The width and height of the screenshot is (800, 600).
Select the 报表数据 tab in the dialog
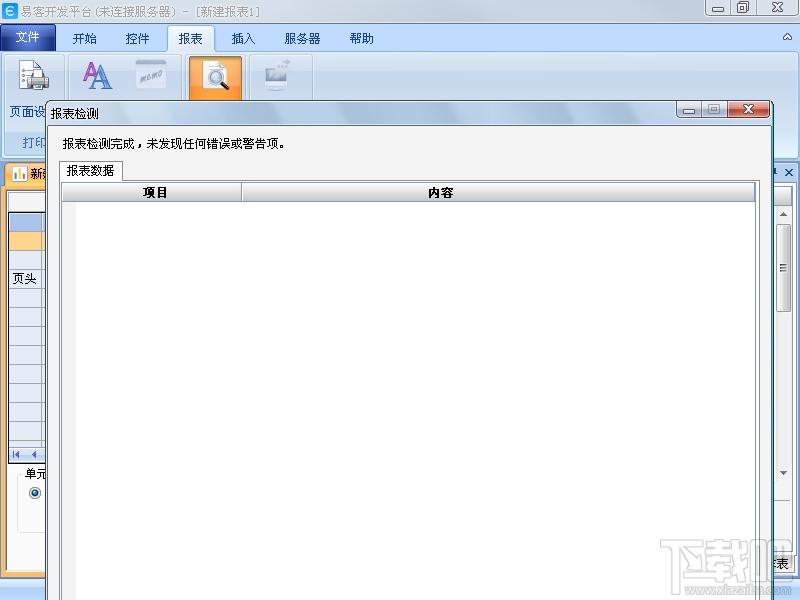point(90,170)
